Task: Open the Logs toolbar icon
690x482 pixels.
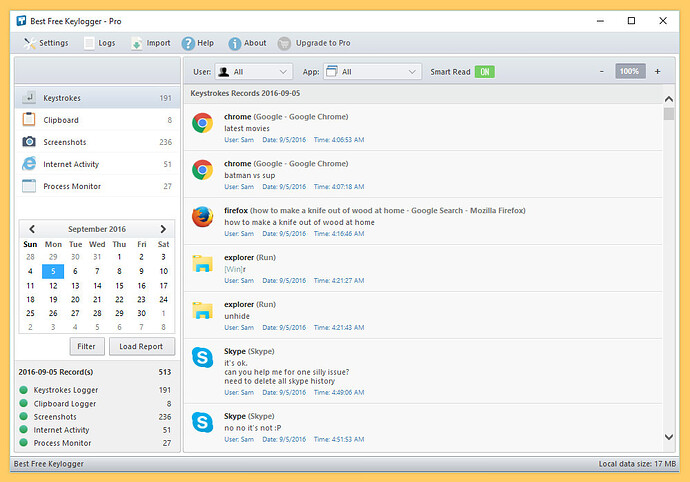Action: [x=90, y=43]
